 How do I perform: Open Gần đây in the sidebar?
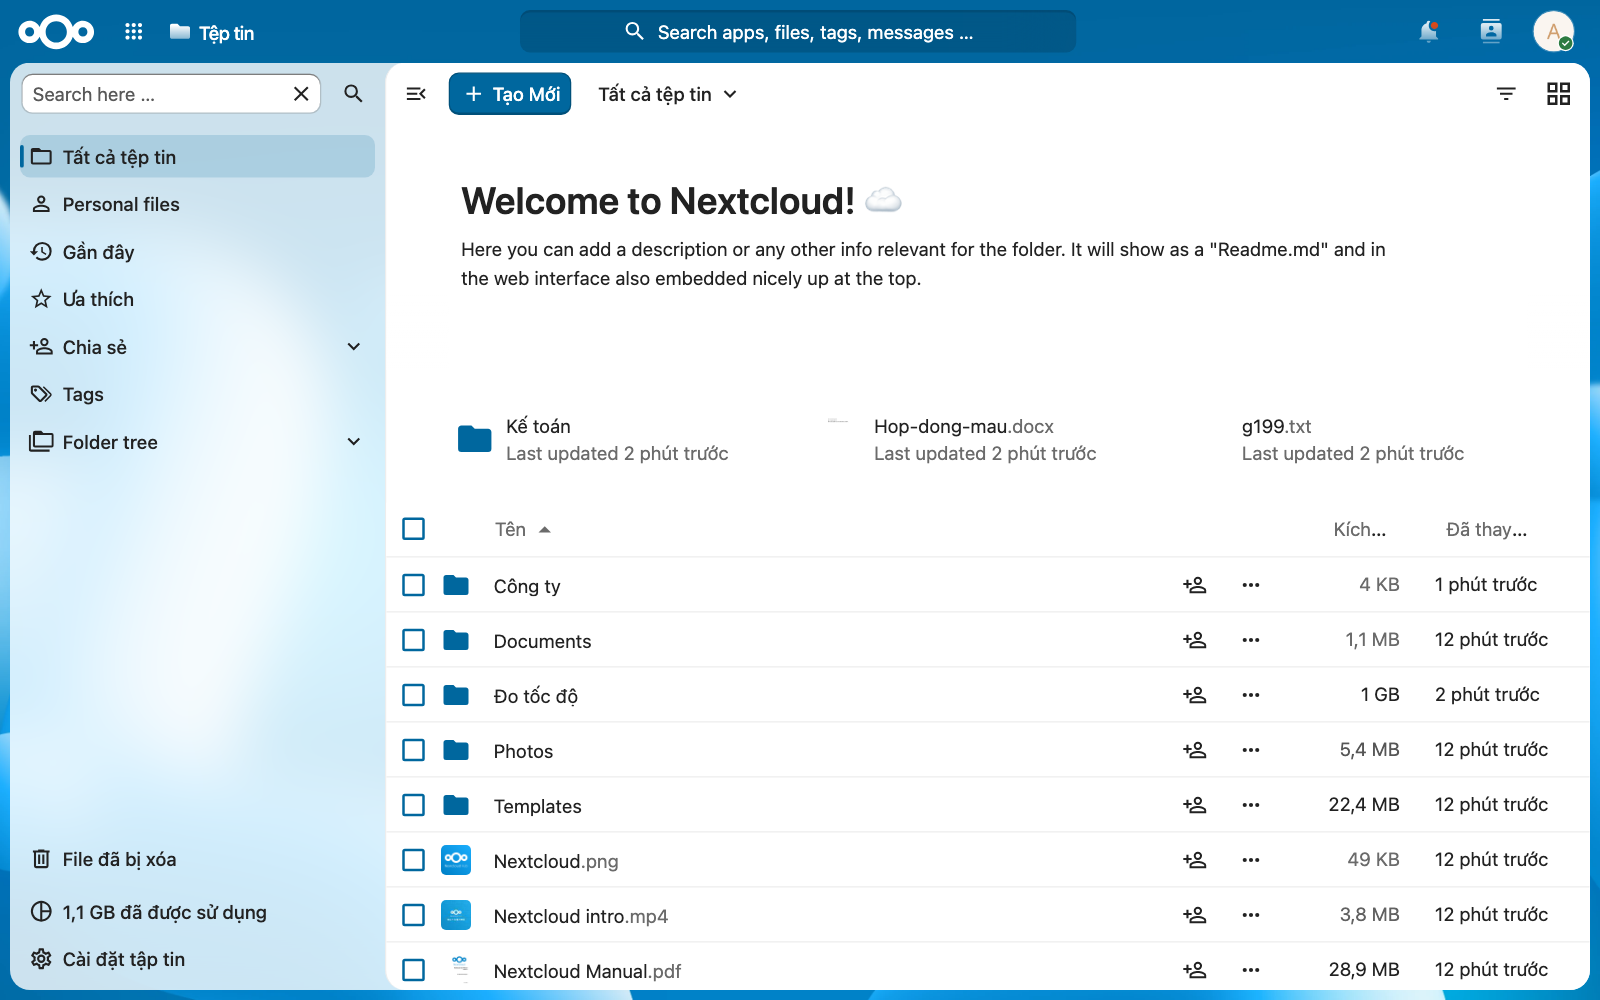tap(198, 252)
